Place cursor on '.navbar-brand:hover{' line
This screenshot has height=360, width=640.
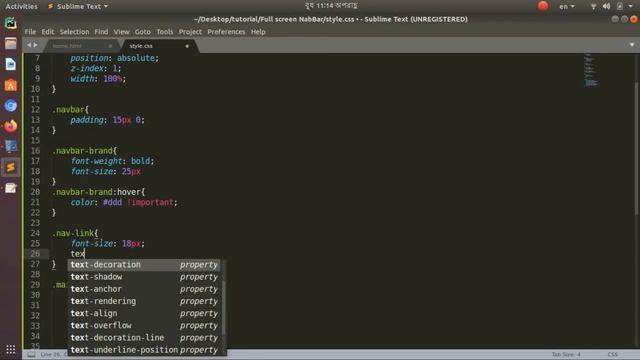(98, 192)
